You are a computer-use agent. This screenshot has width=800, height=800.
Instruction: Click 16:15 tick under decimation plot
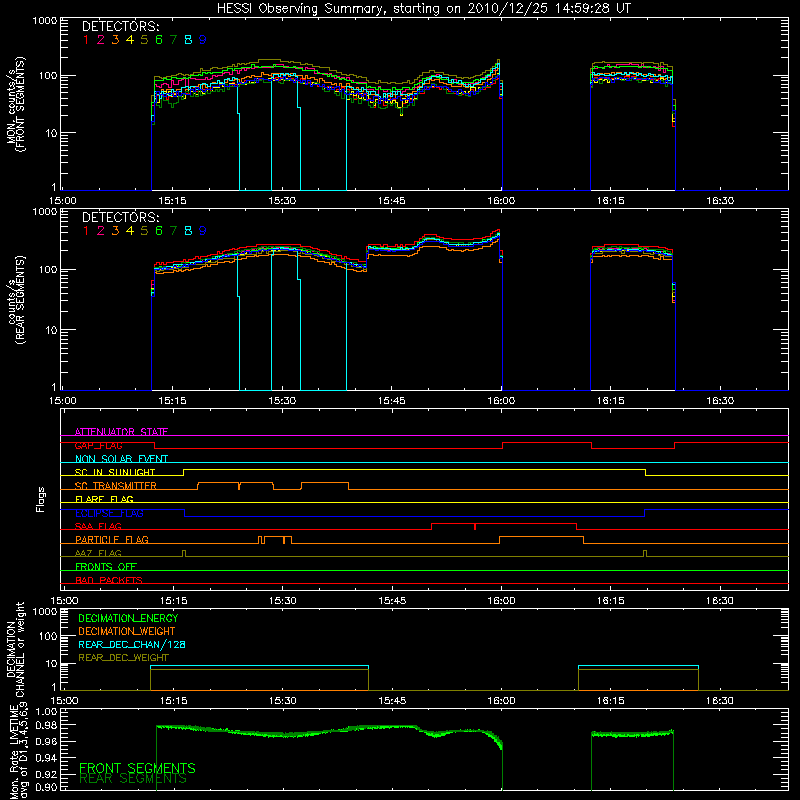point(611,701)
